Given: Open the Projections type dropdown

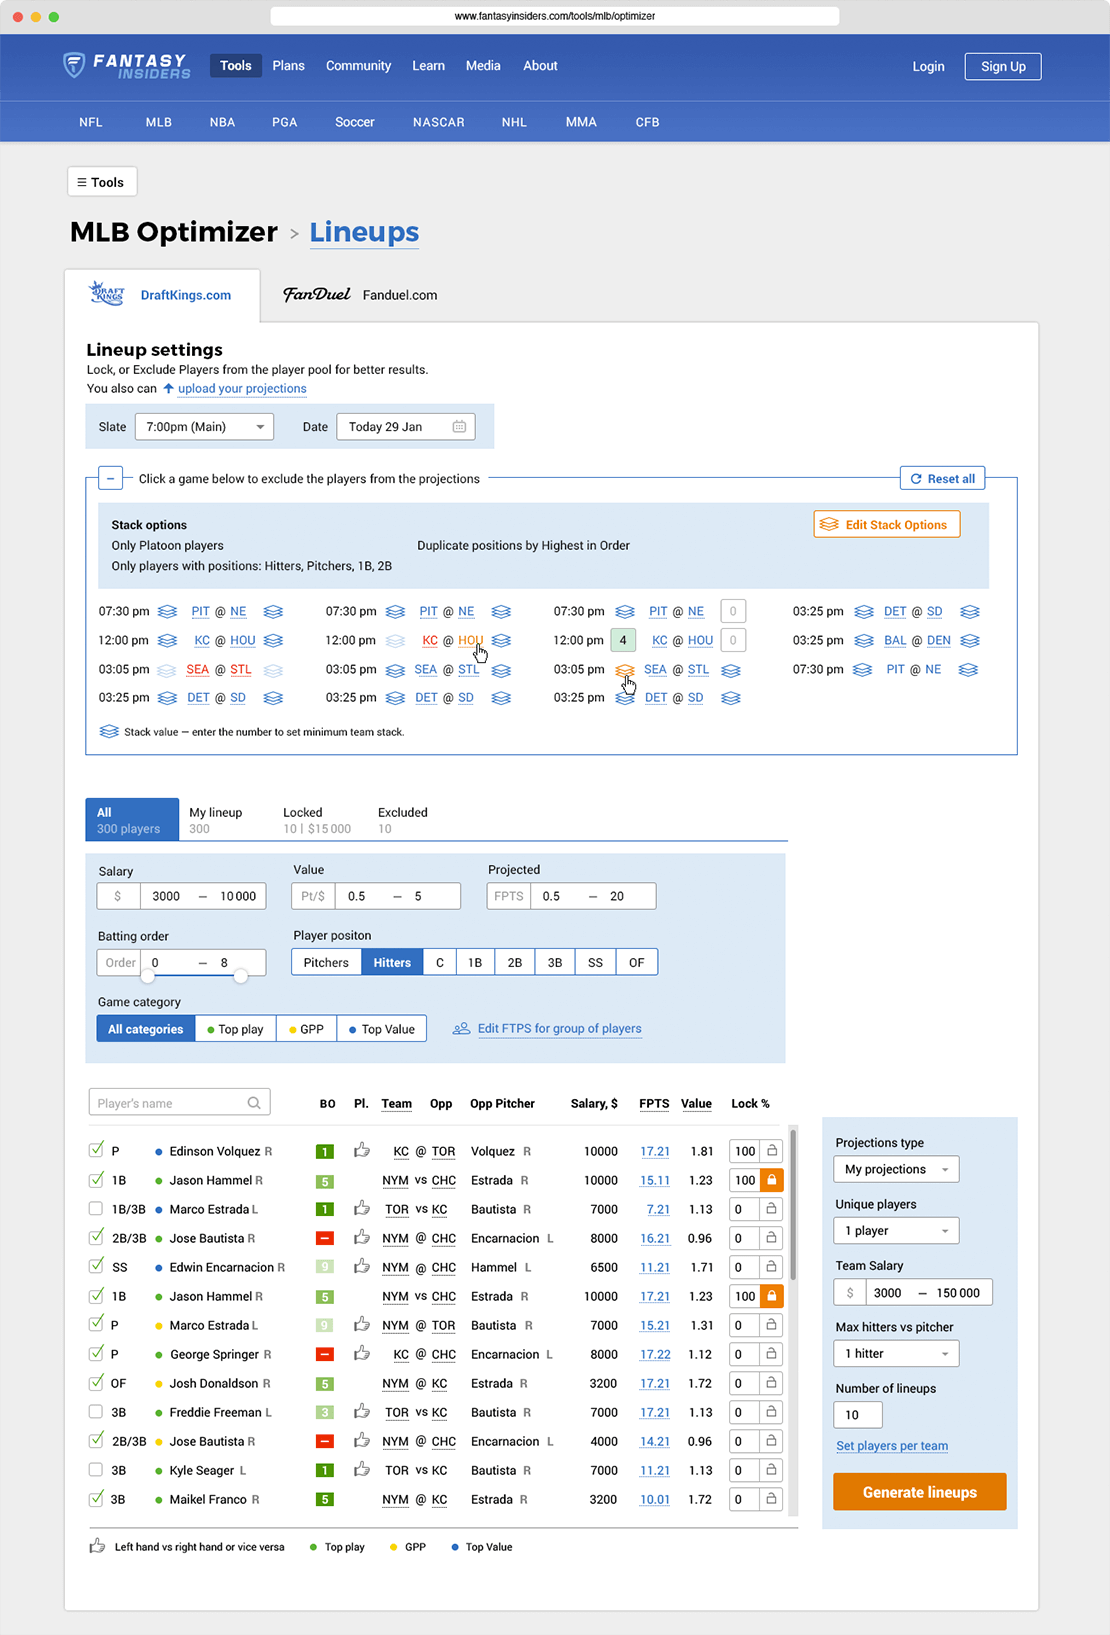Looking at the screenshot, I should point(896,1169).
